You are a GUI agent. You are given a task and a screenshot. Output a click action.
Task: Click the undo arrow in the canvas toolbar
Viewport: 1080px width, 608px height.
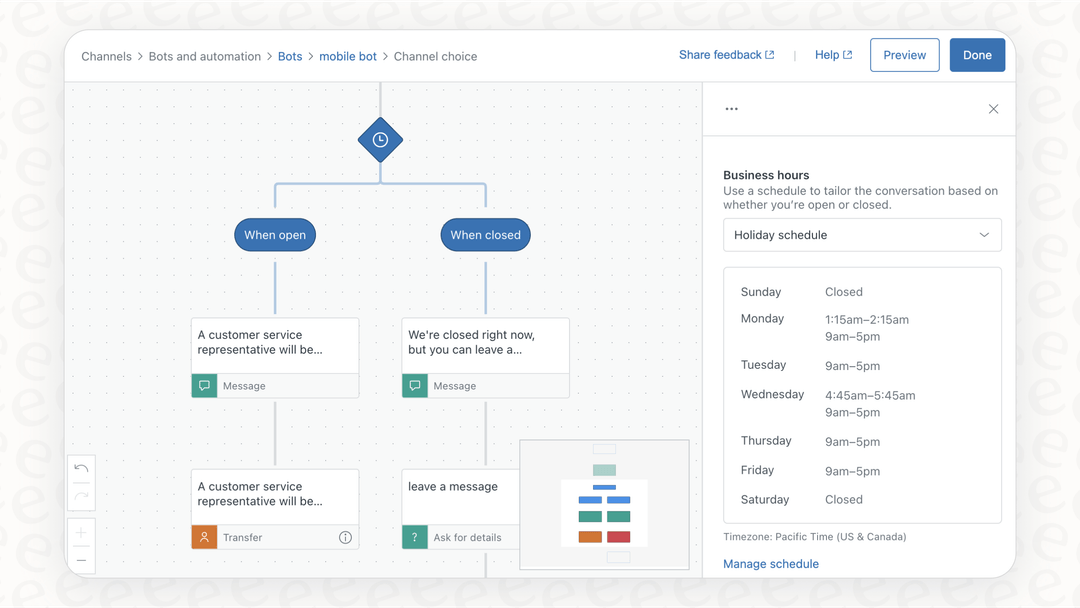pyautogui.click(x=81, y=467)
